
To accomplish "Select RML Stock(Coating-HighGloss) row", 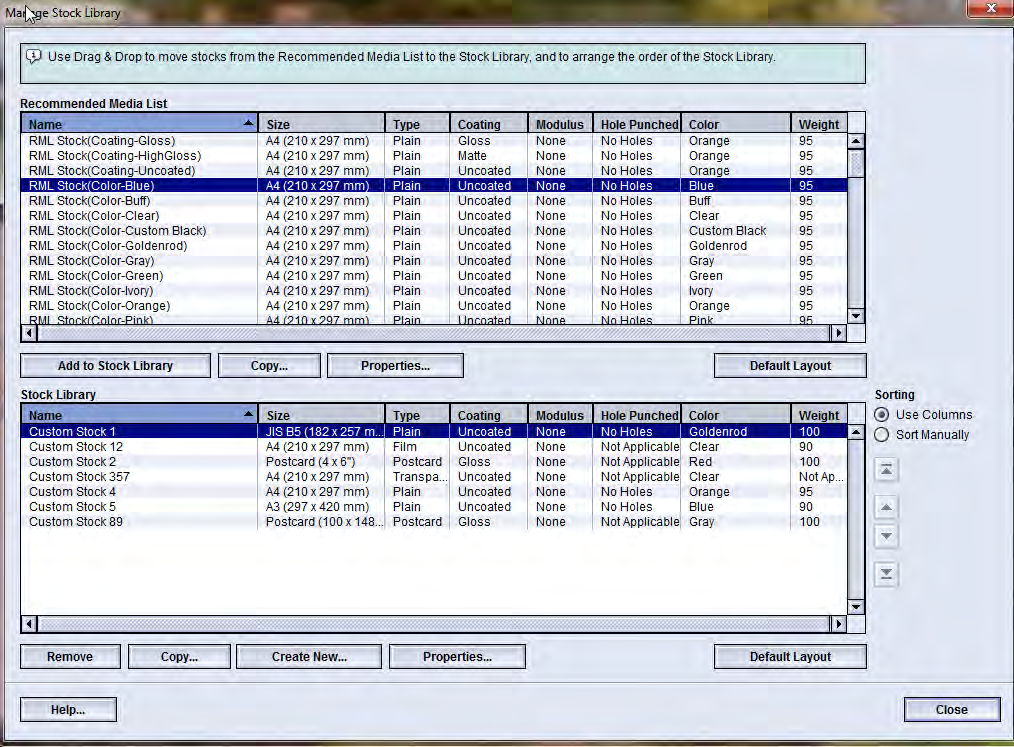I will [434, 156].
